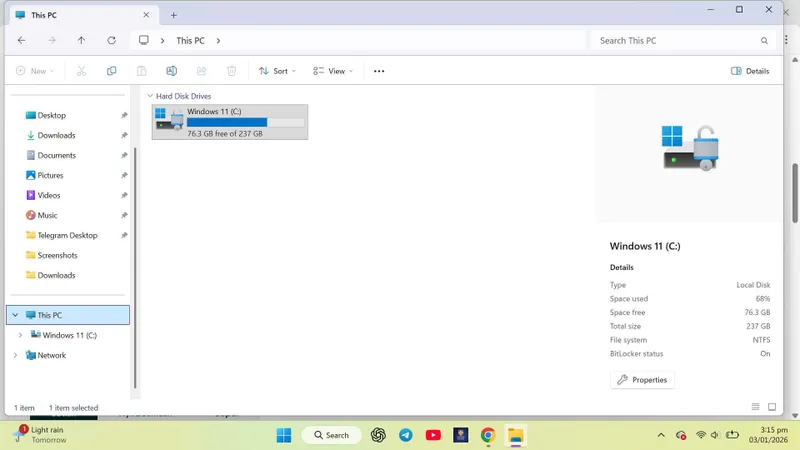Unpin Music using its pin icon
This screenshot has width=800, height=450.
coord(124,215)
